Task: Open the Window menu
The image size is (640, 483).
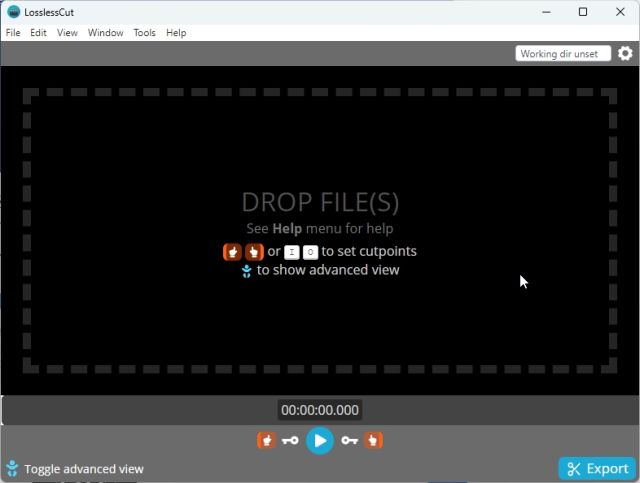Action: 105,33
